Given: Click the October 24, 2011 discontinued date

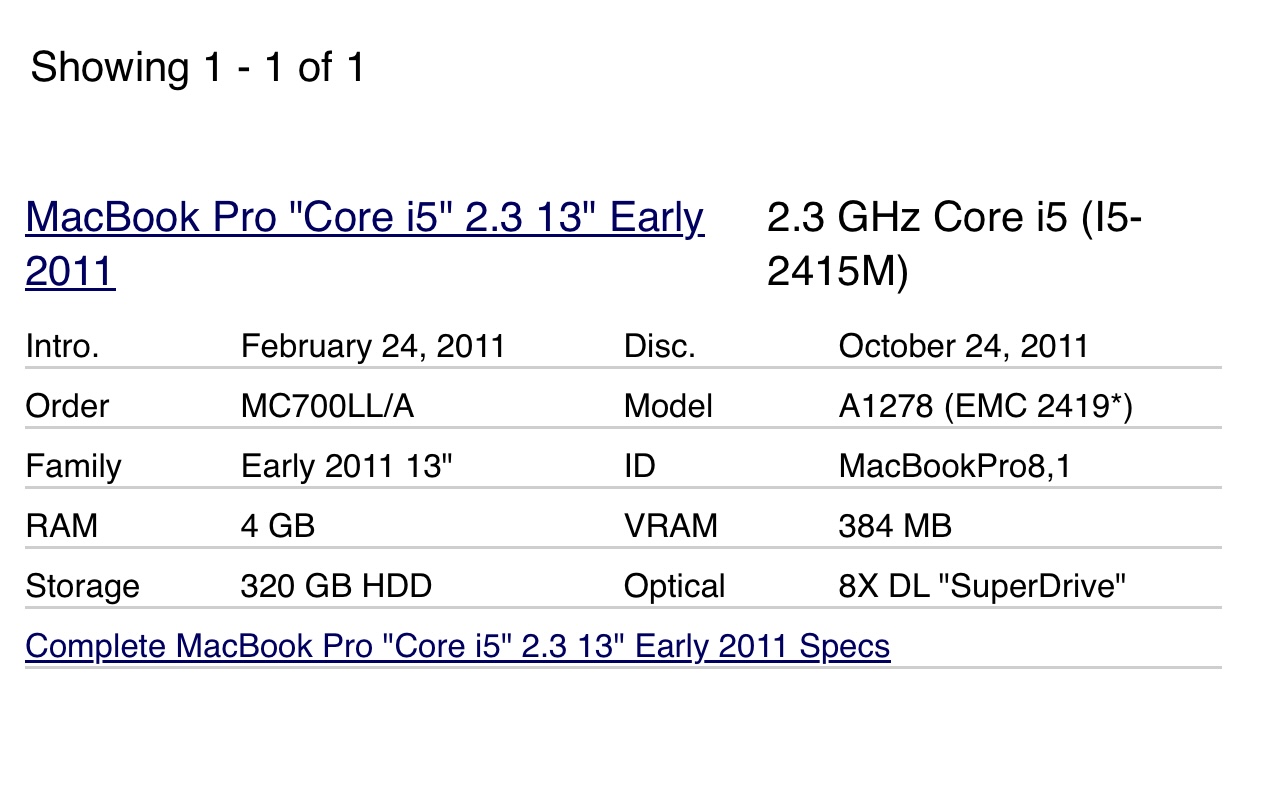Looking at the screenshot, I should click(x=963, y=347).
